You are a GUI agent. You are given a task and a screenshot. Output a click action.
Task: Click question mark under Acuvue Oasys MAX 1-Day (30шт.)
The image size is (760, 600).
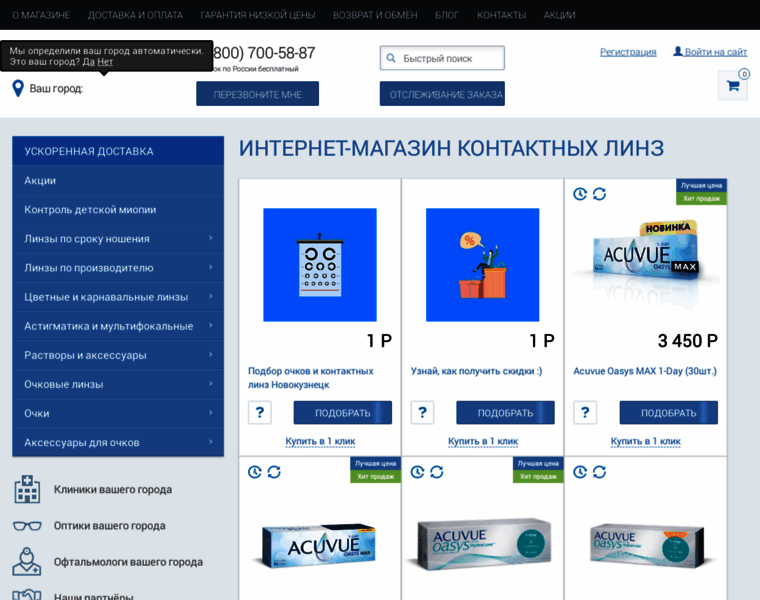pos(585,412)
